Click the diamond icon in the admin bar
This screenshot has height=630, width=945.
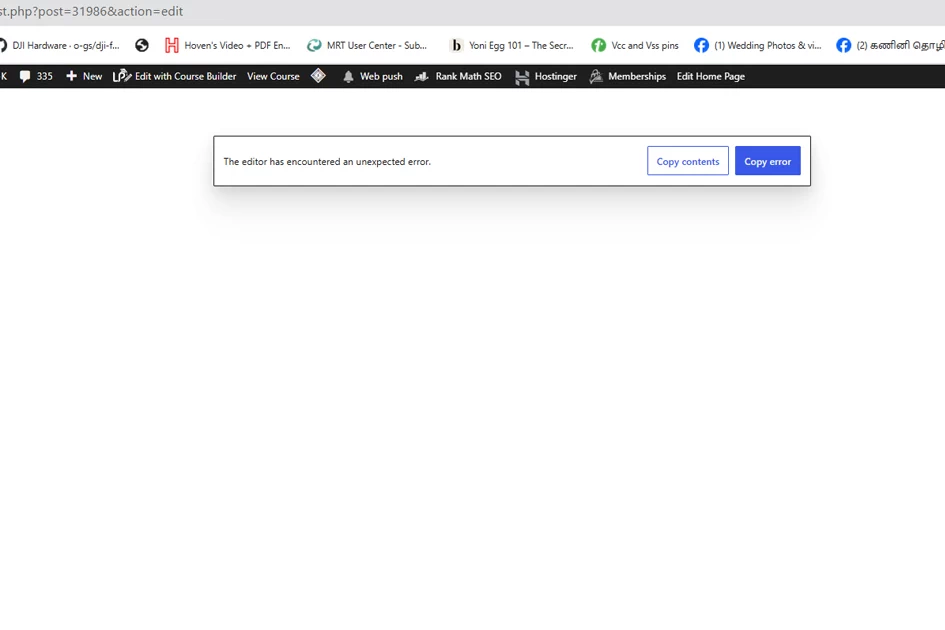[318, 76]
